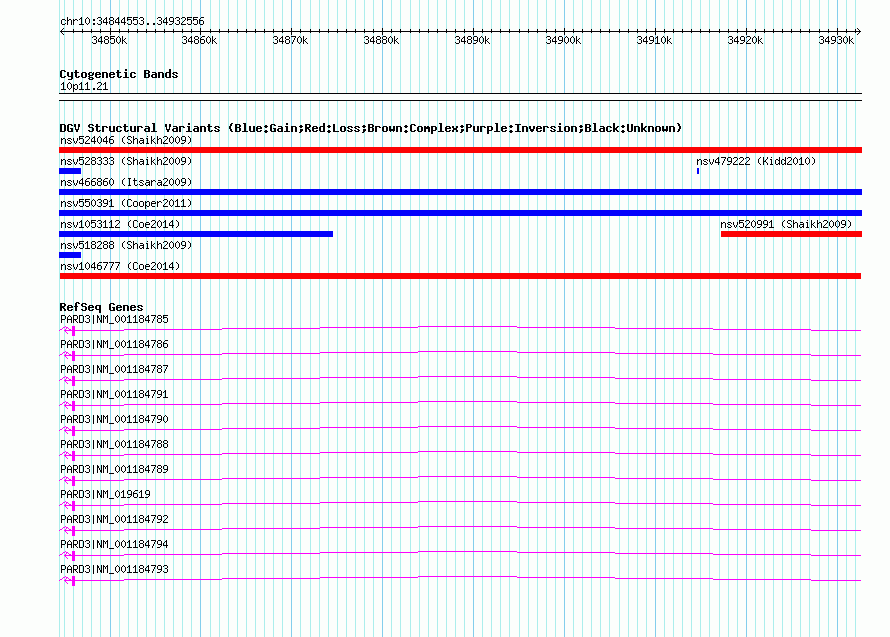The image size is (890, 637).
Task: Open the PARD3|NM_001184786 transcript label
Action: [x=114, y=345]
